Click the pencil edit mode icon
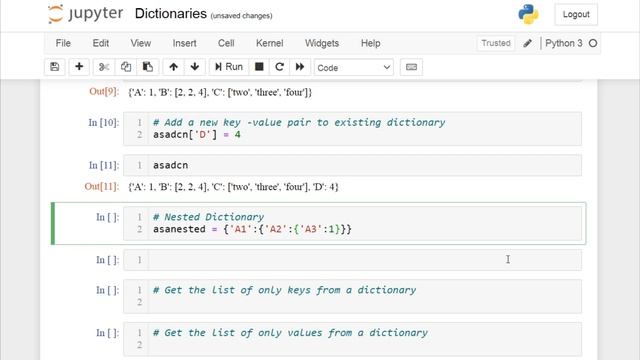This screenshot has width=640, height=360. pos(527,43)
